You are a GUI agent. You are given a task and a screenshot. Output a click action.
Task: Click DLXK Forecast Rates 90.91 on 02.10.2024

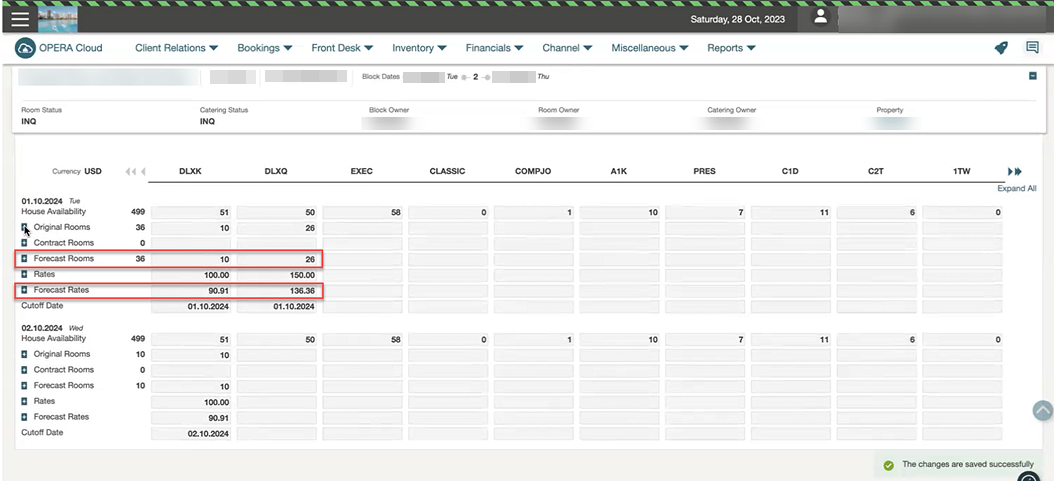[x=191, y=419]
